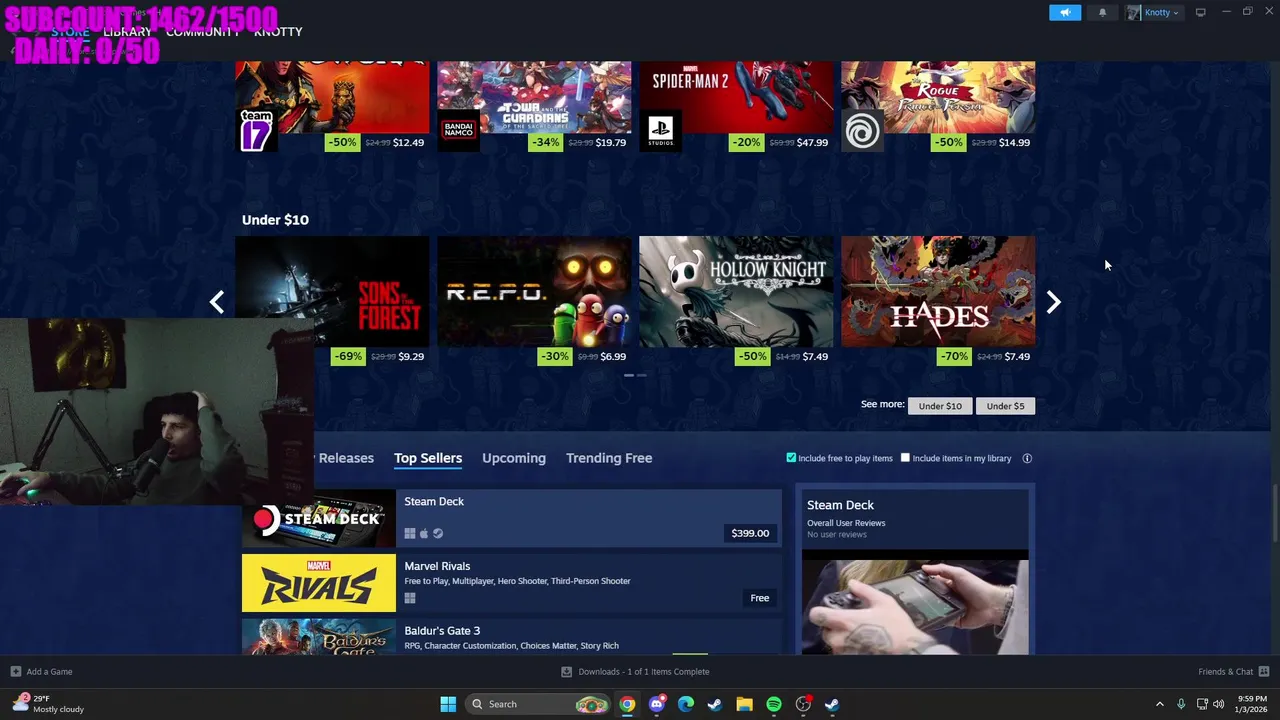1280x720 pixels.
Task: Open File Explorer from the taskbar
Action: click(x=744, y=704)
